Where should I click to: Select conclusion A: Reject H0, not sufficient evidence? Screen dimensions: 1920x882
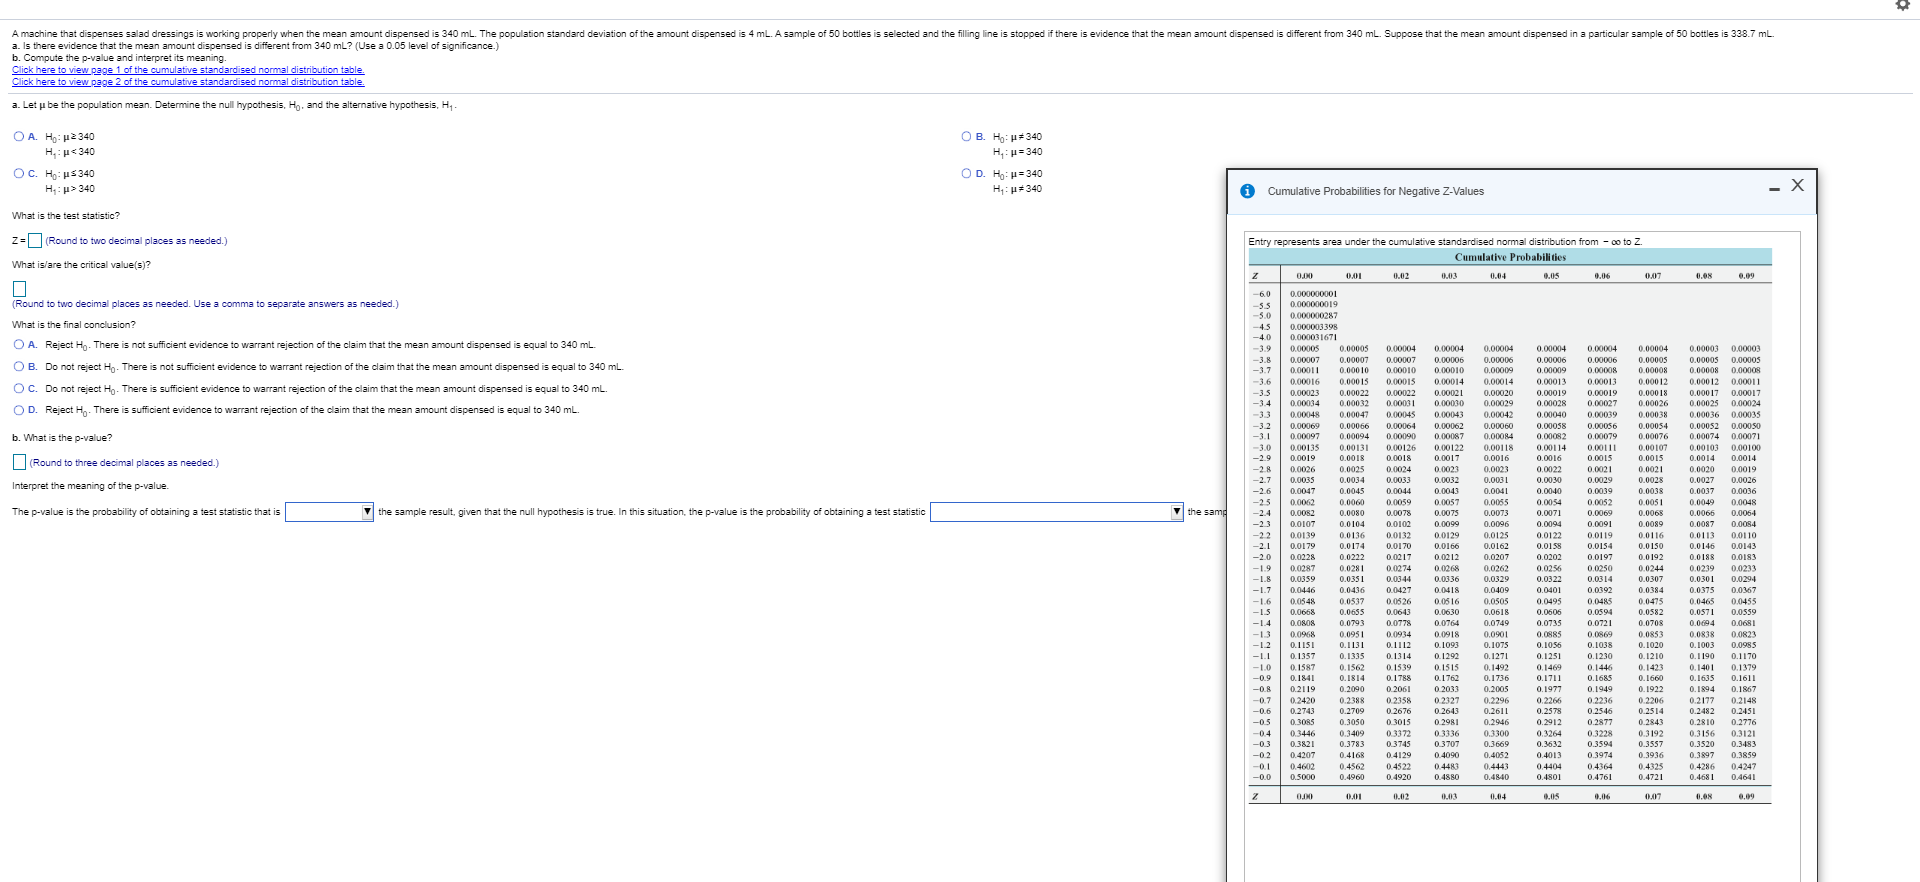tap(19, 345)
